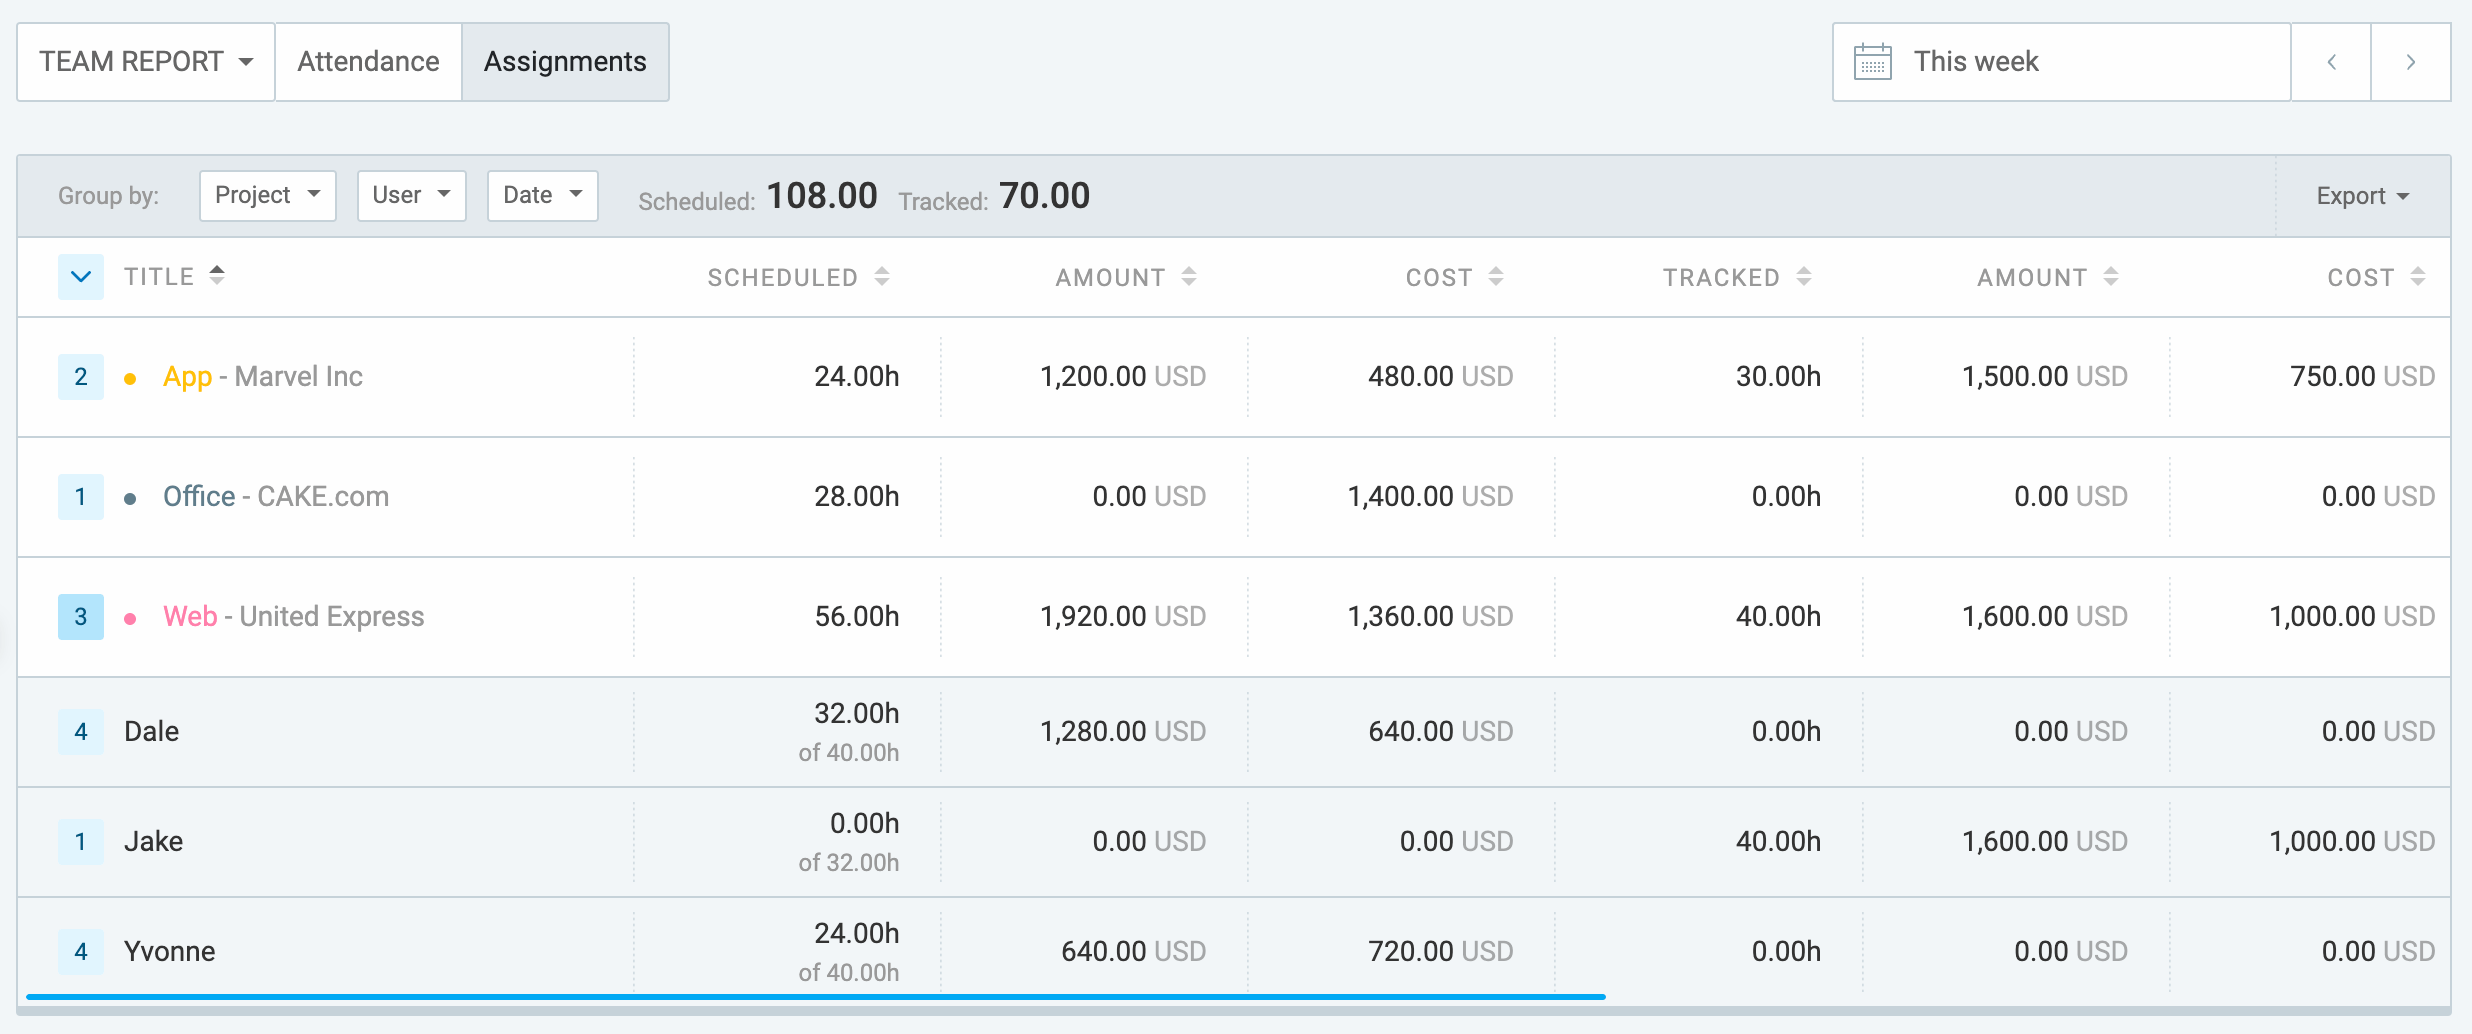Open the User group-by dropdown
Screen dimensions: 2472x1034
[x=411, y=195]
